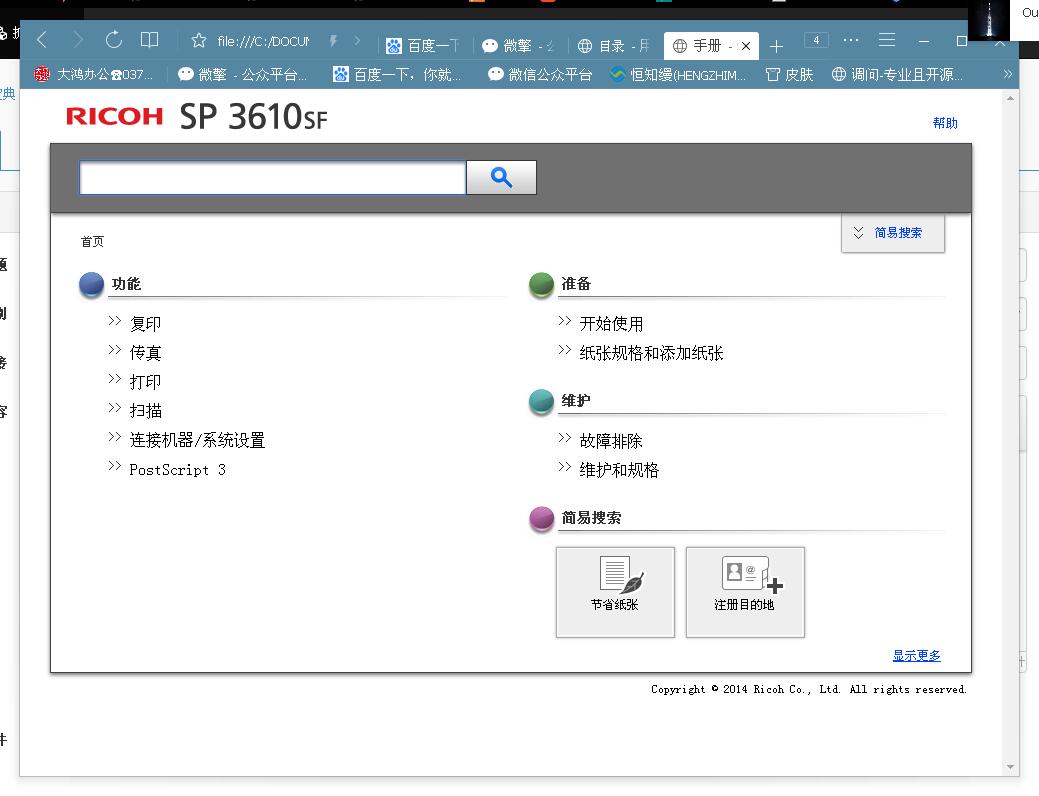Screen dimensions: 1039x796
Task: Open the 皮肤 skin bookmark
Action: [x=789, y=75]
